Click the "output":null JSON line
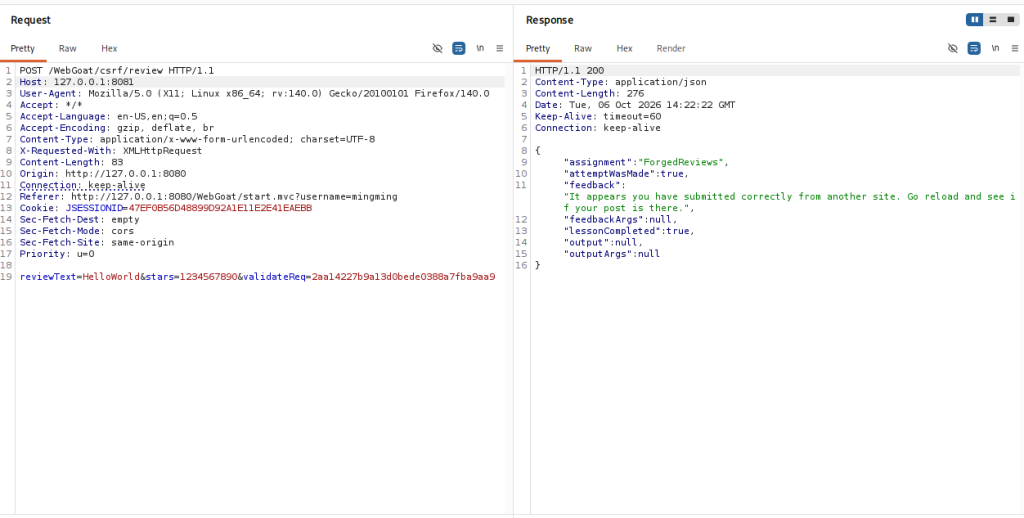Image resolution: width=1024 pixels, height=518 pixels. 603,242
